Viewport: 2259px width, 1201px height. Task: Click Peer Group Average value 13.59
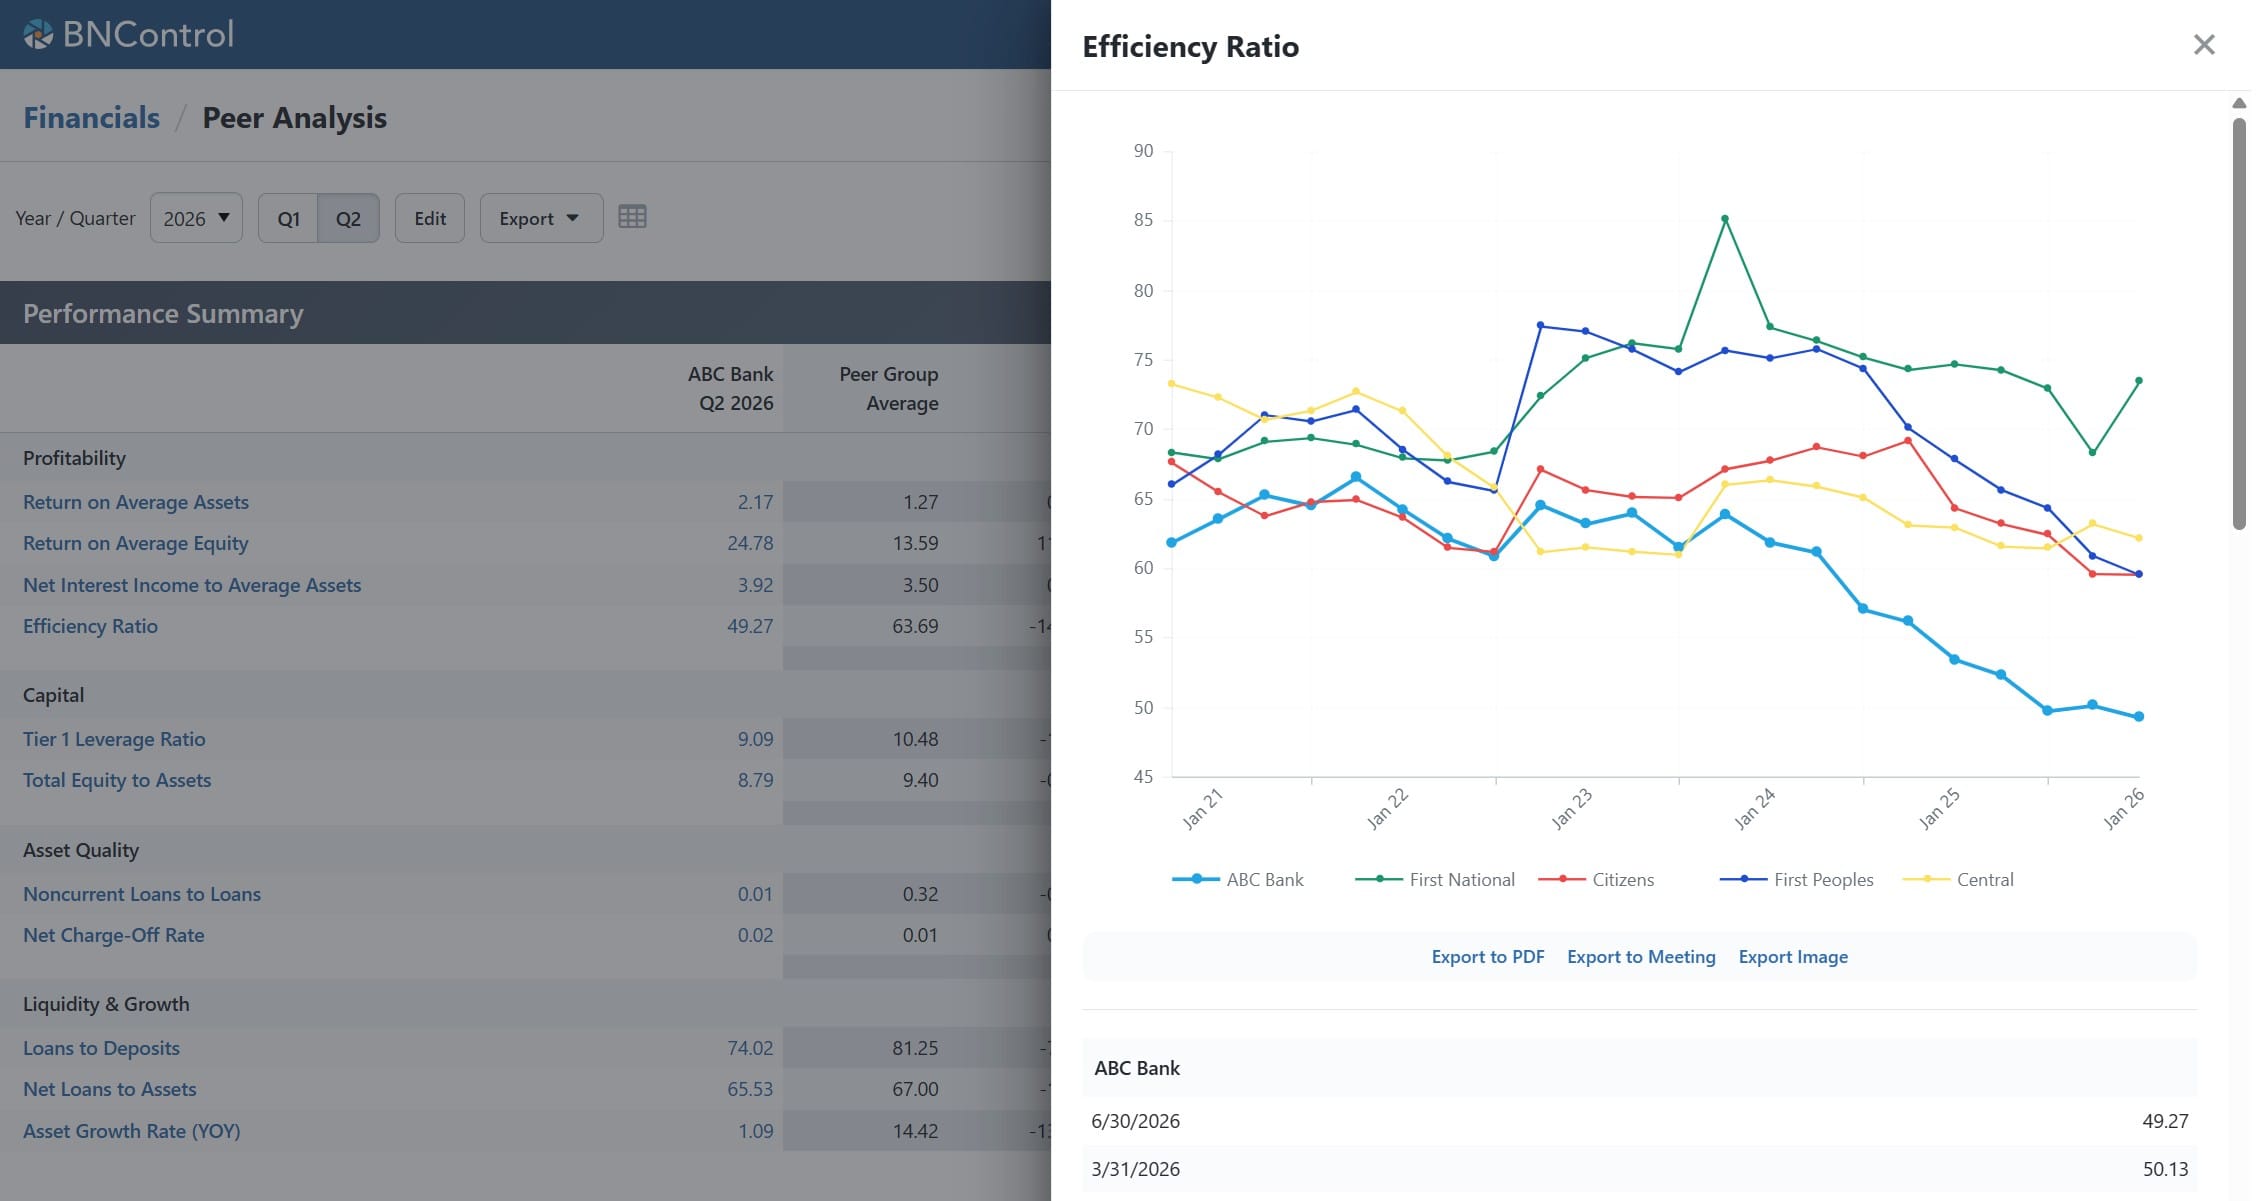point(915,543)
